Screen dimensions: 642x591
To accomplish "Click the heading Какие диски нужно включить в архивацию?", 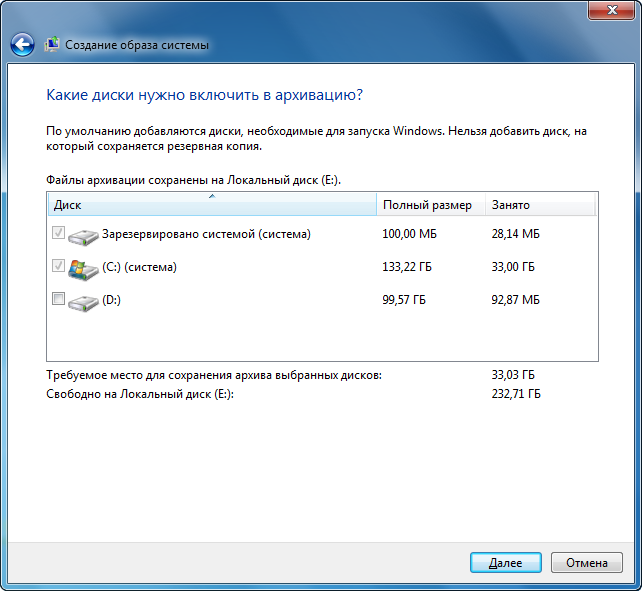I will pyautogui.click(x=204, y=95).
